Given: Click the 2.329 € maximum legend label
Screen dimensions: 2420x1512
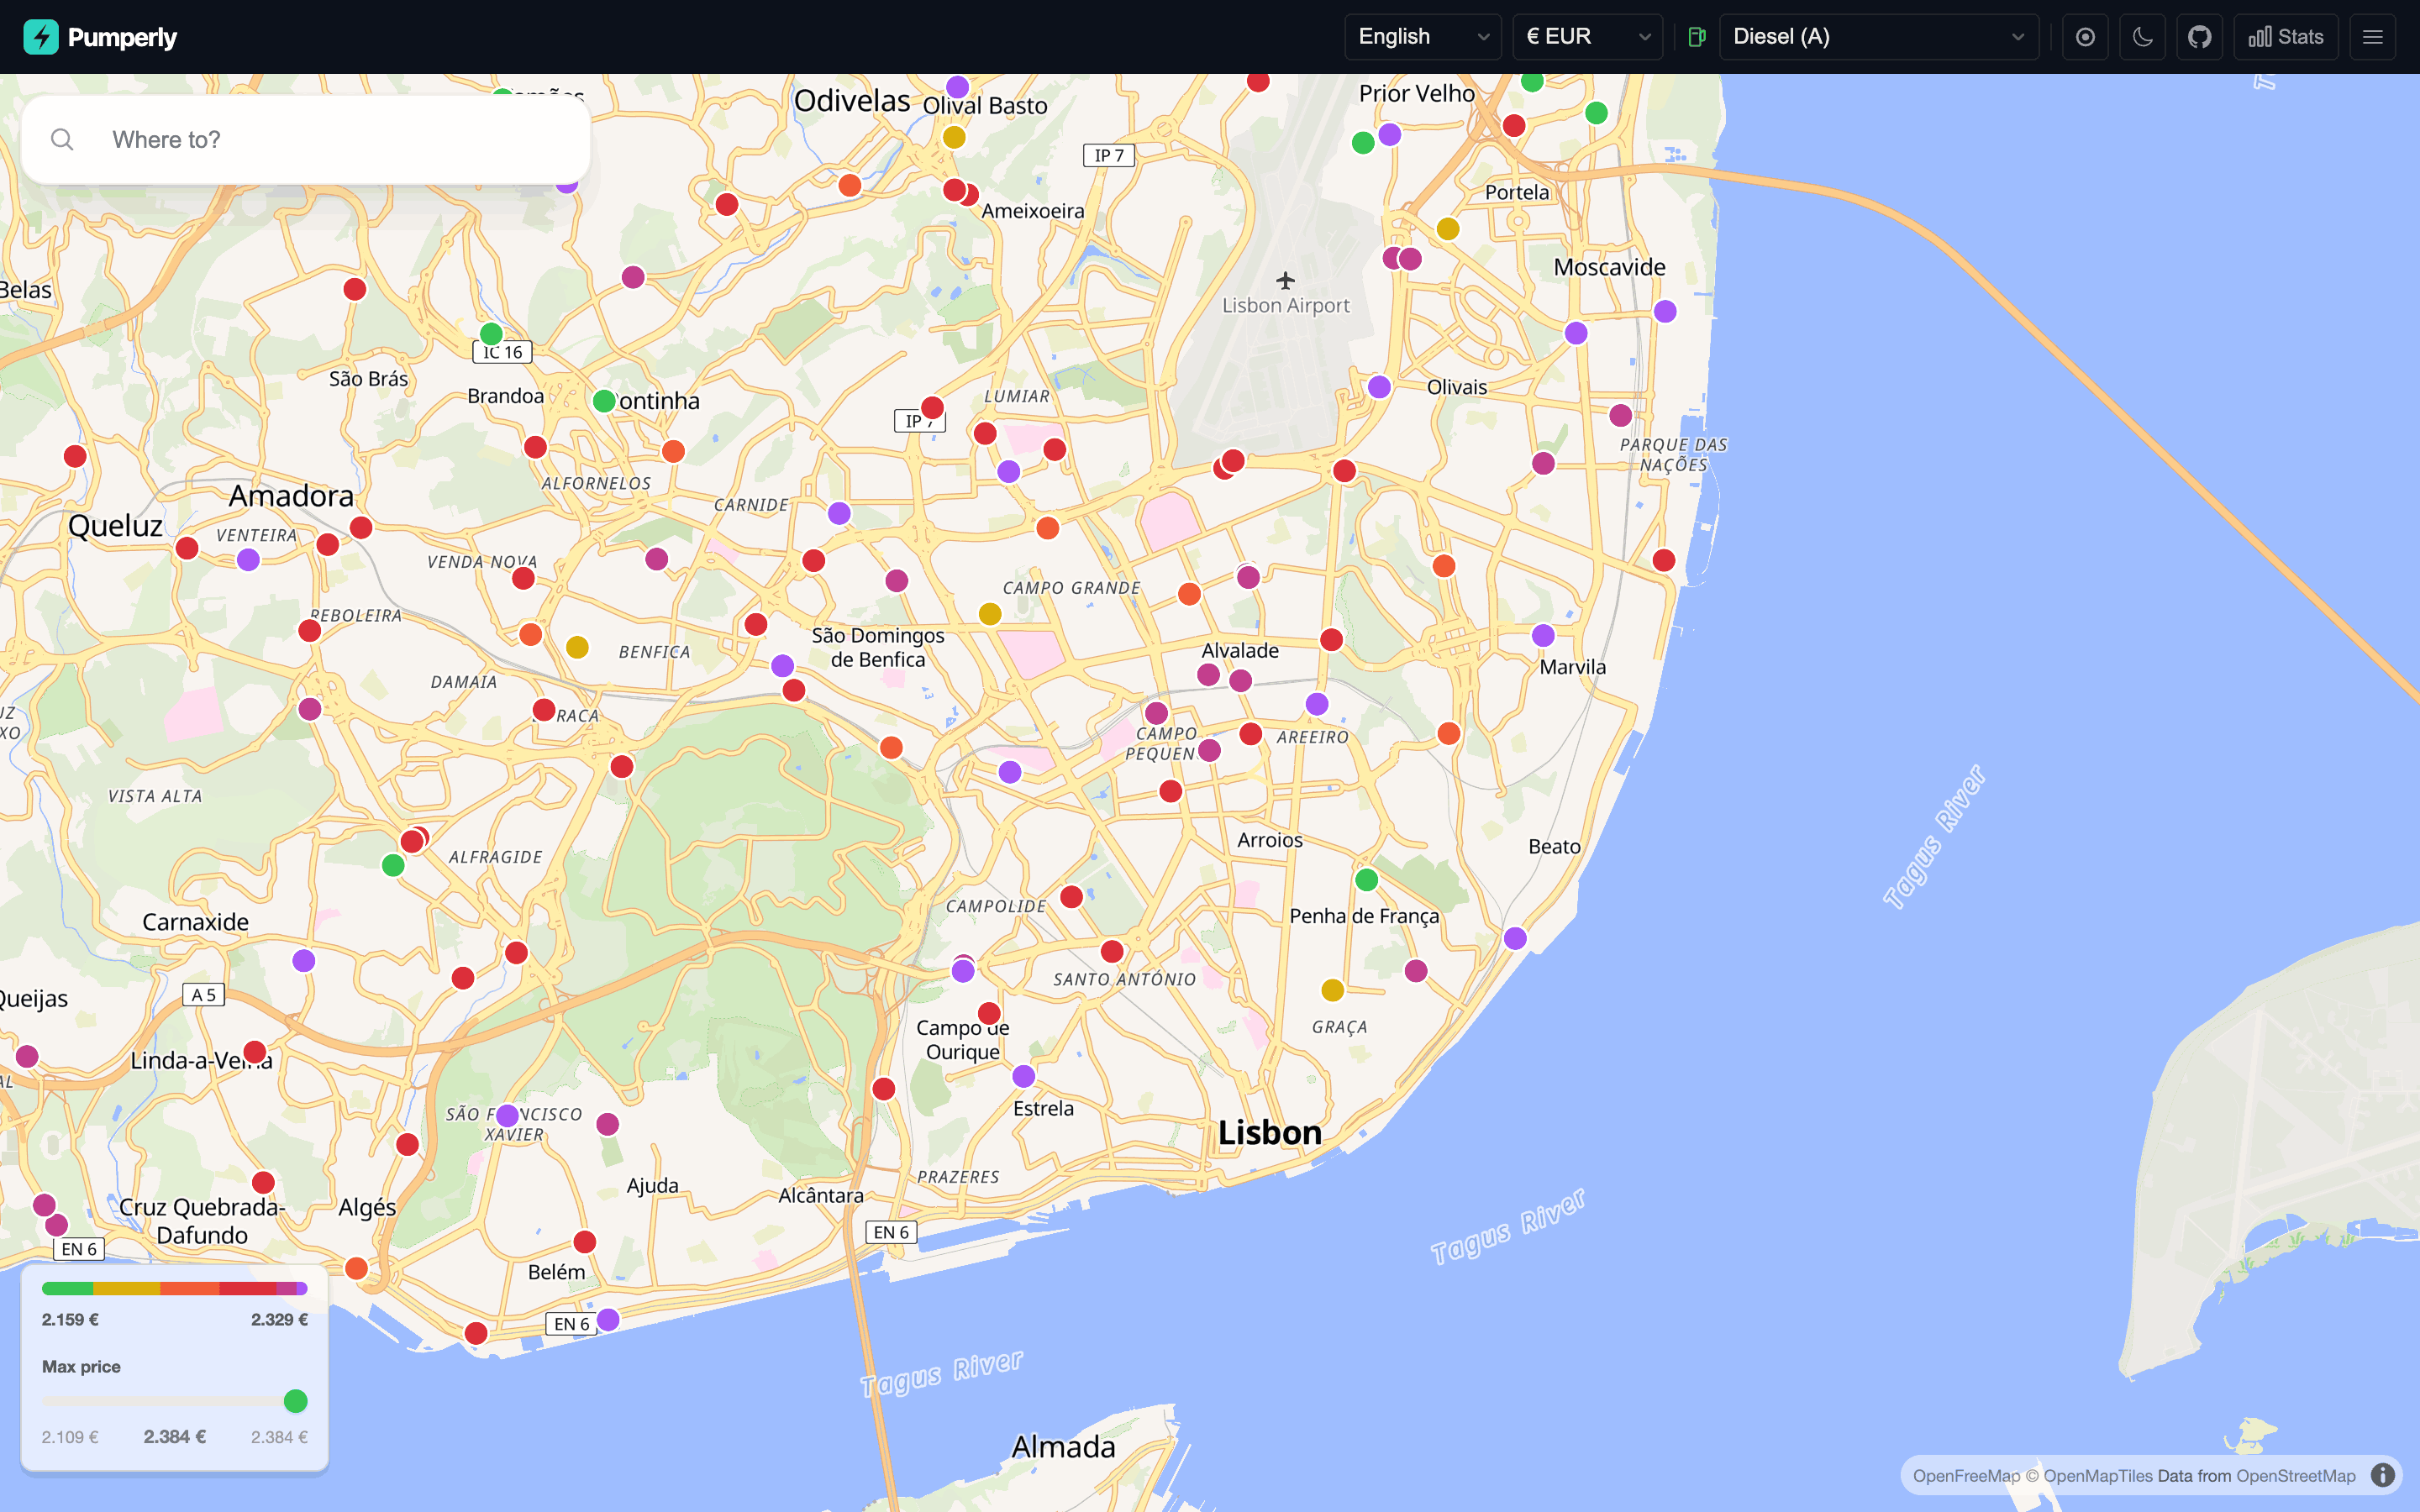Looking at the screenshot, I should click(279, 1320).
